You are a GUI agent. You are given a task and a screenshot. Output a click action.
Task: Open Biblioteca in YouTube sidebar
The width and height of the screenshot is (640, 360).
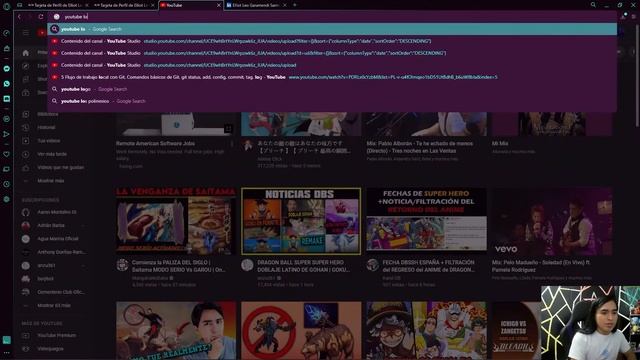tap(48, 114)
